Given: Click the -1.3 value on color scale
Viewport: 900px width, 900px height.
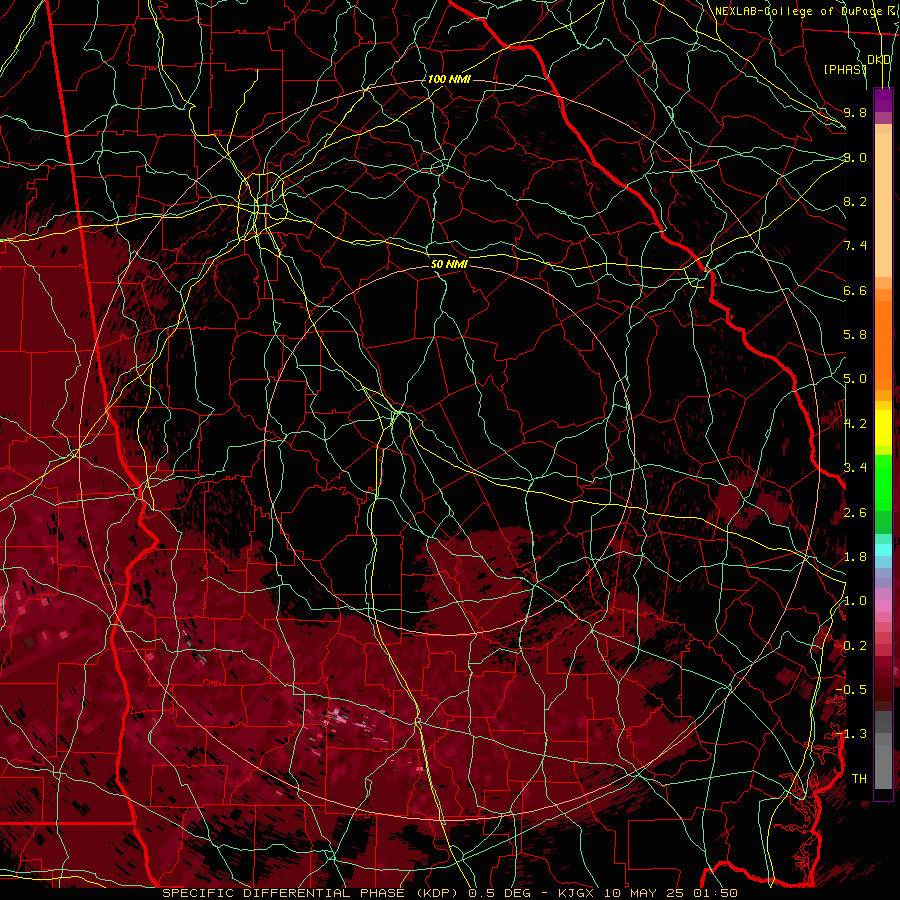Looking at the screenshot, I should point(851,734).
